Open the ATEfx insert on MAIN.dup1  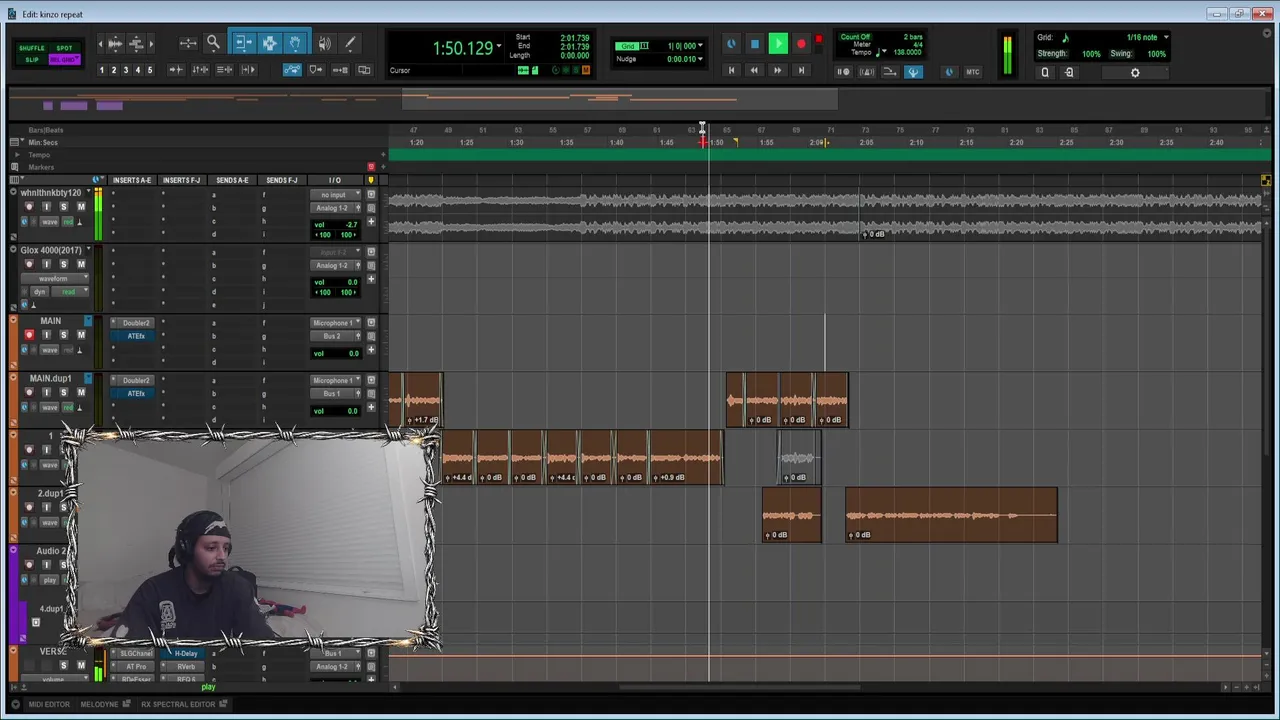pos(136,393)
